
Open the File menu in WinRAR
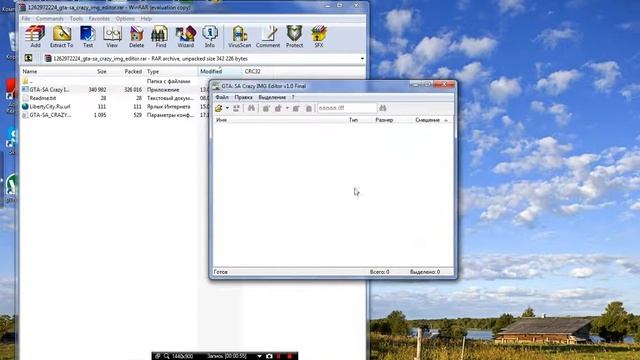click(x=26, y=19)
